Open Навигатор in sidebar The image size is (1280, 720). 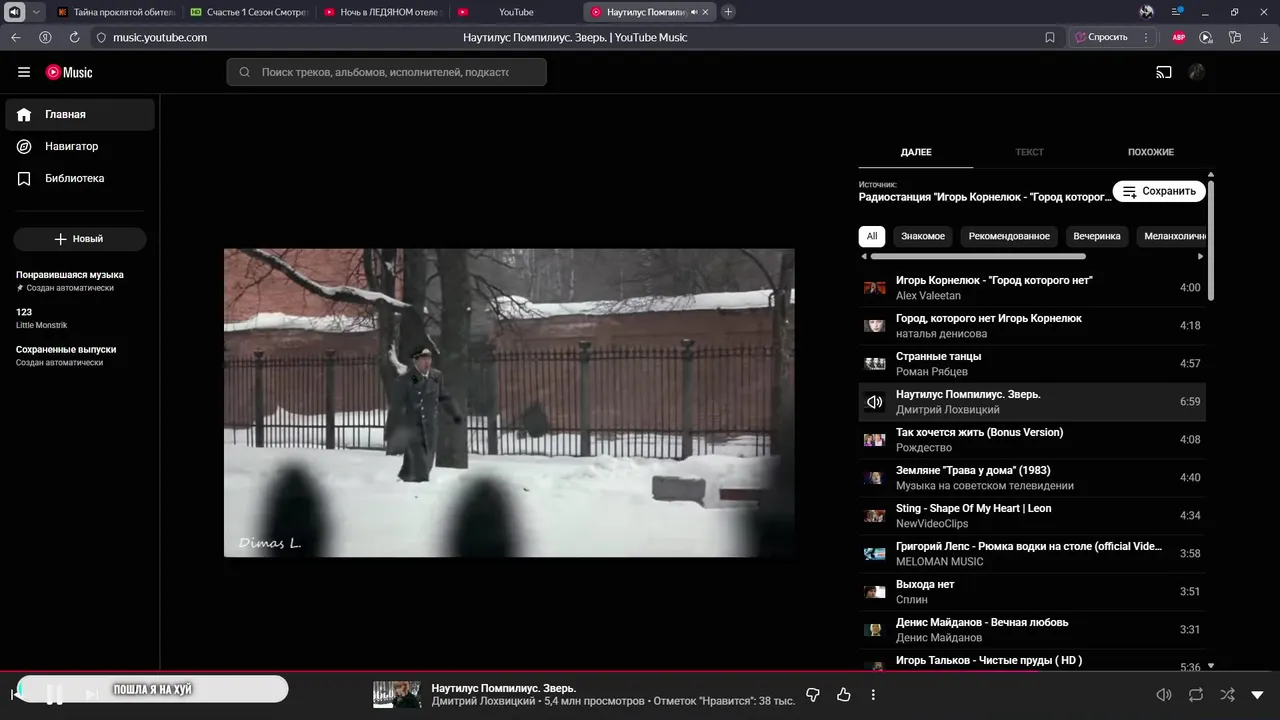[80, 146]
